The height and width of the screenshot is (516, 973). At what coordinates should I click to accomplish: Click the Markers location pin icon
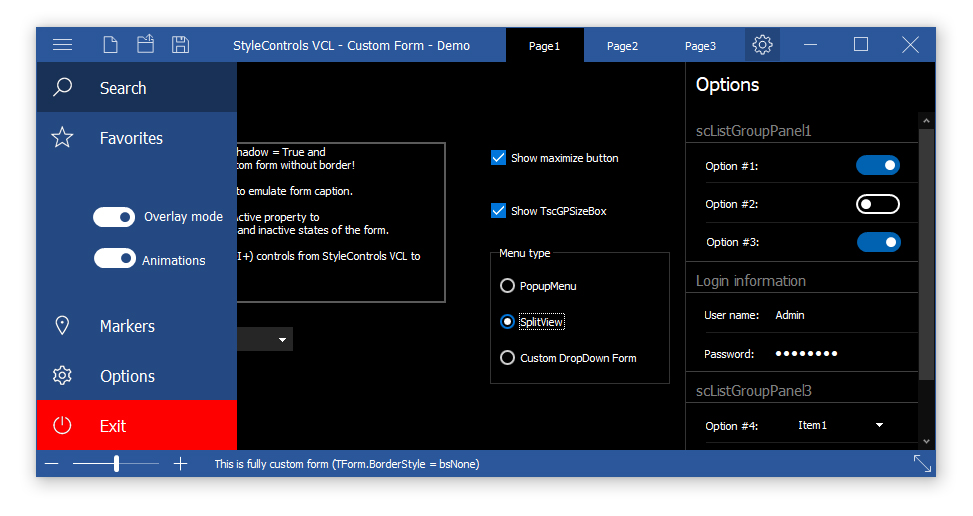pos(62,326)
